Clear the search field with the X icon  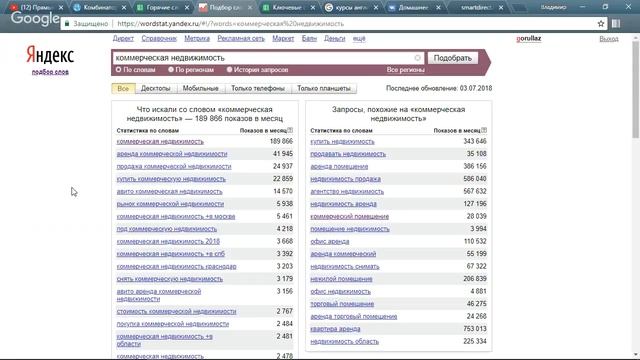(x=417, y=58)
